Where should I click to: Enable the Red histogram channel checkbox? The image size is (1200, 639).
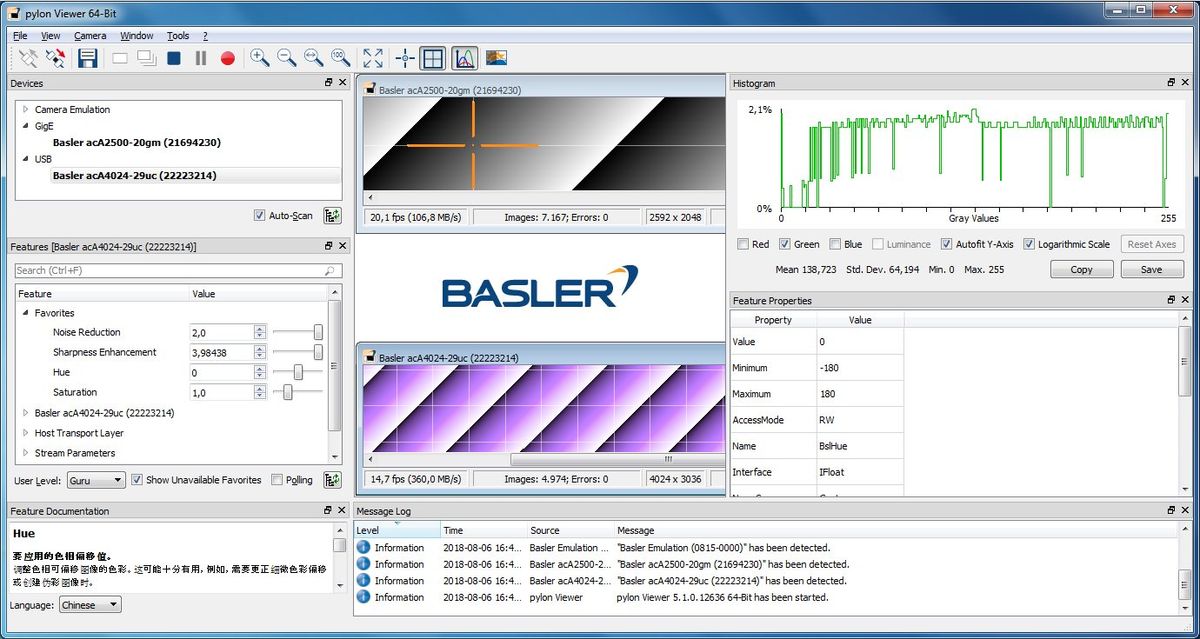click(743, 244)
